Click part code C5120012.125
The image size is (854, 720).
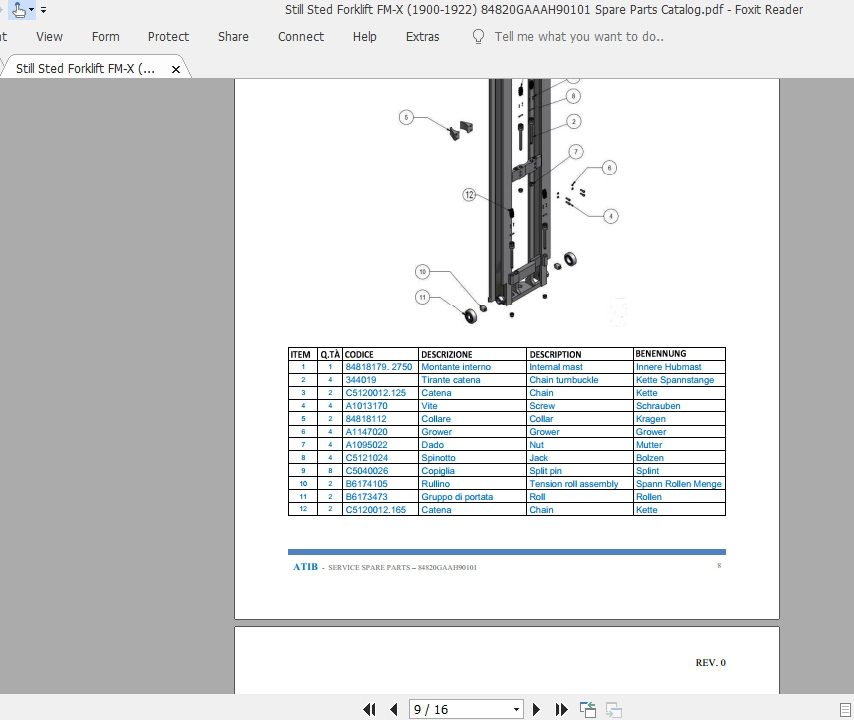point(376,393)
